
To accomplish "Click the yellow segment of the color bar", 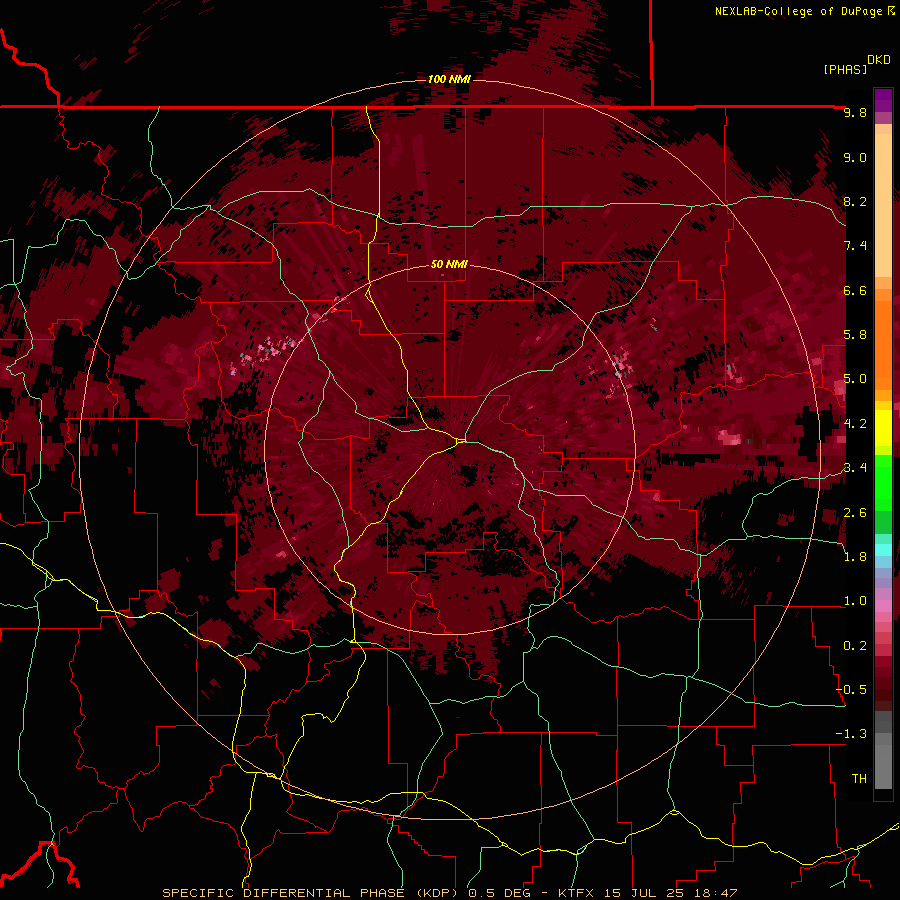I will coord(883,428).
